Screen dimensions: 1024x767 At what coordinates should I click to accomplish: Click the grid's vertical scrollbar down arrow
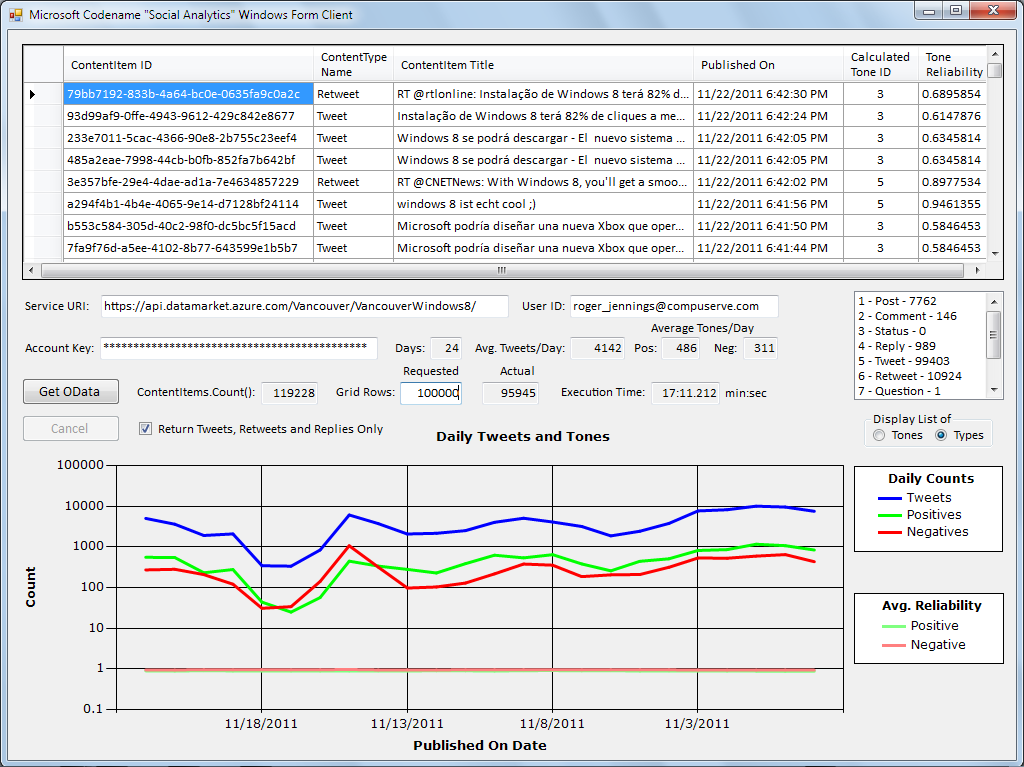[995, 253]
